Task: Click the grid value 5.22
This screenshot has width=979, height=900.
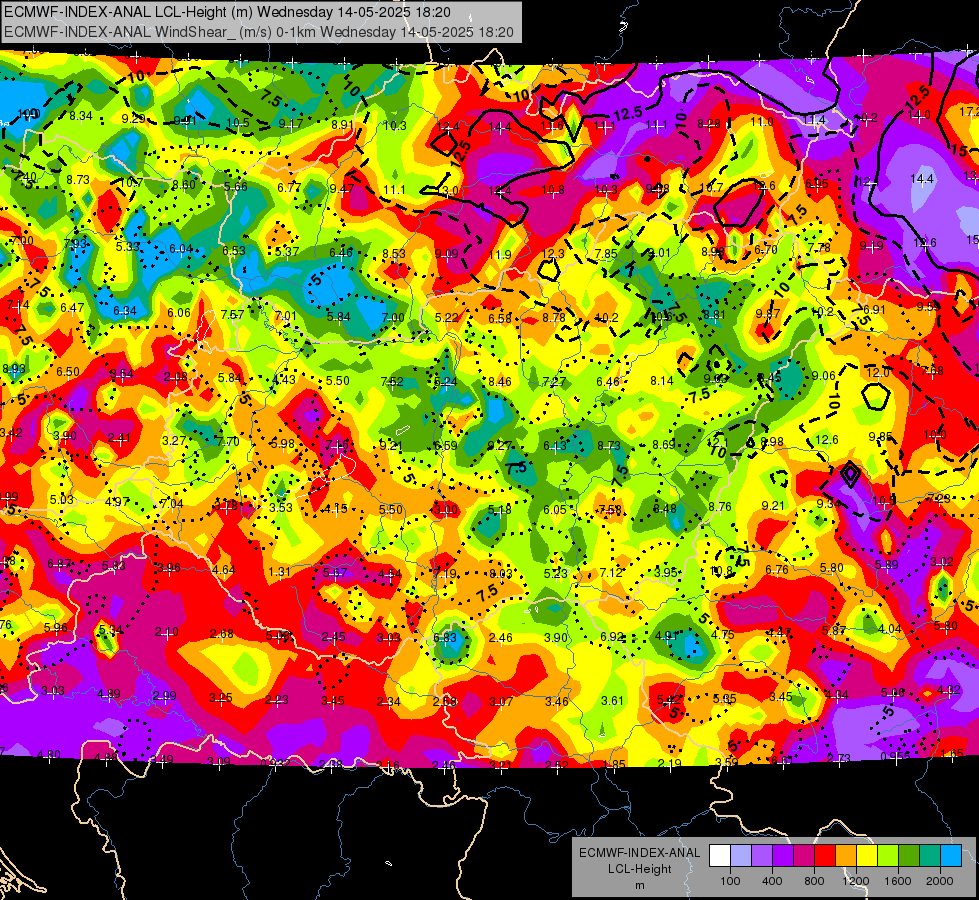Action: 446,317
